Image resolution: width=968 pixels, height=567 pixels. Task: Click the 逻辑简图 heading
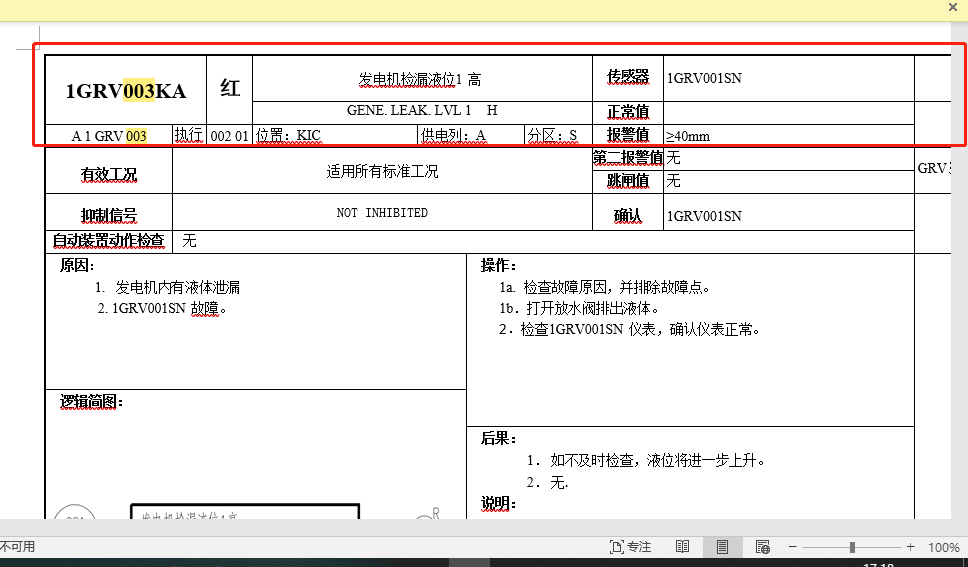90,402
